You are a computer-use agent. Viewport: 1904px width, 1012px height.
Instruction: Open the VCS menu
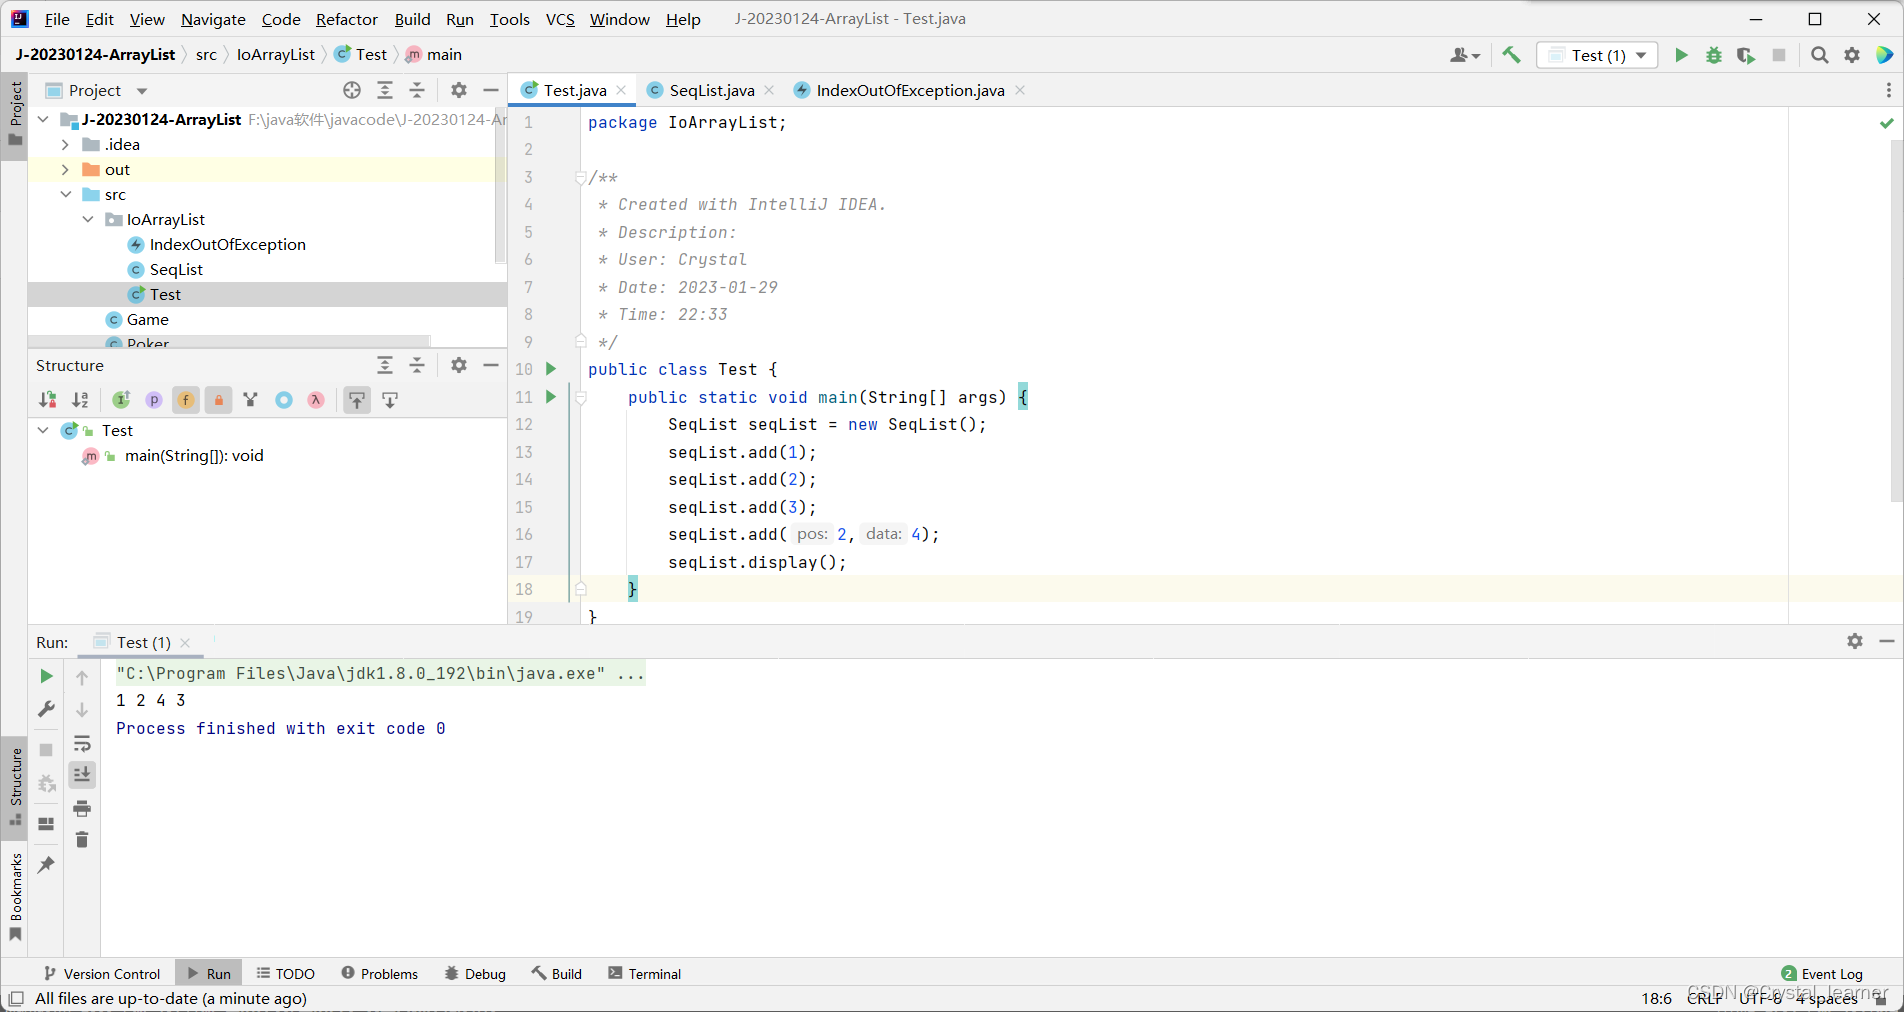[560, 19]
